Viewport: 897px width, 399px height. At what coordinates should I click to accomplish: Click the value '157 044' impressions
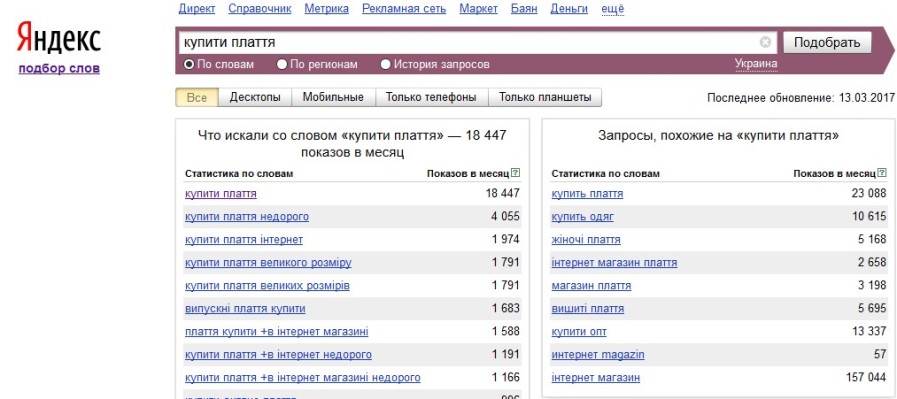click(866, 377)
